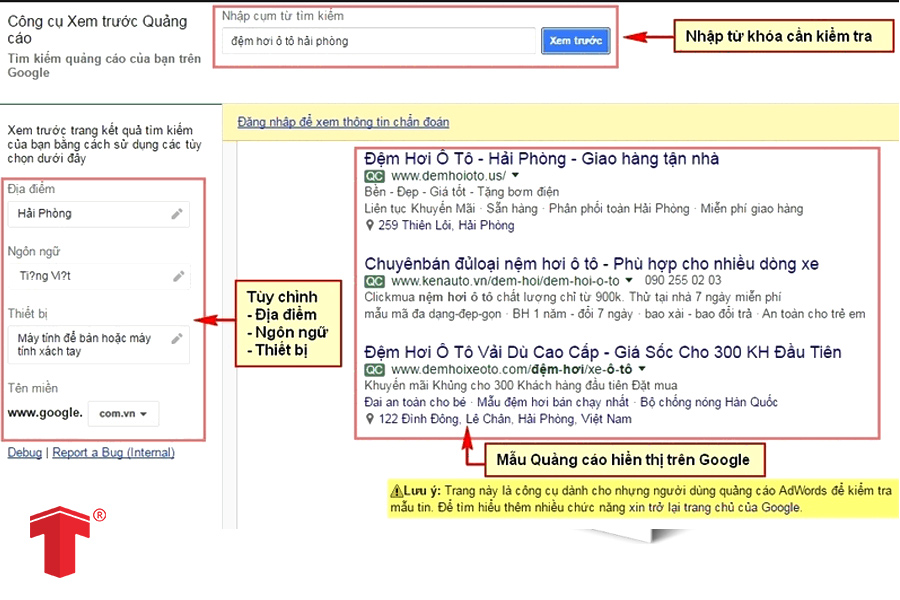
Task: Click Công cụ Xem trước Quảng cáo title
Action: click(x=97, y=30)
